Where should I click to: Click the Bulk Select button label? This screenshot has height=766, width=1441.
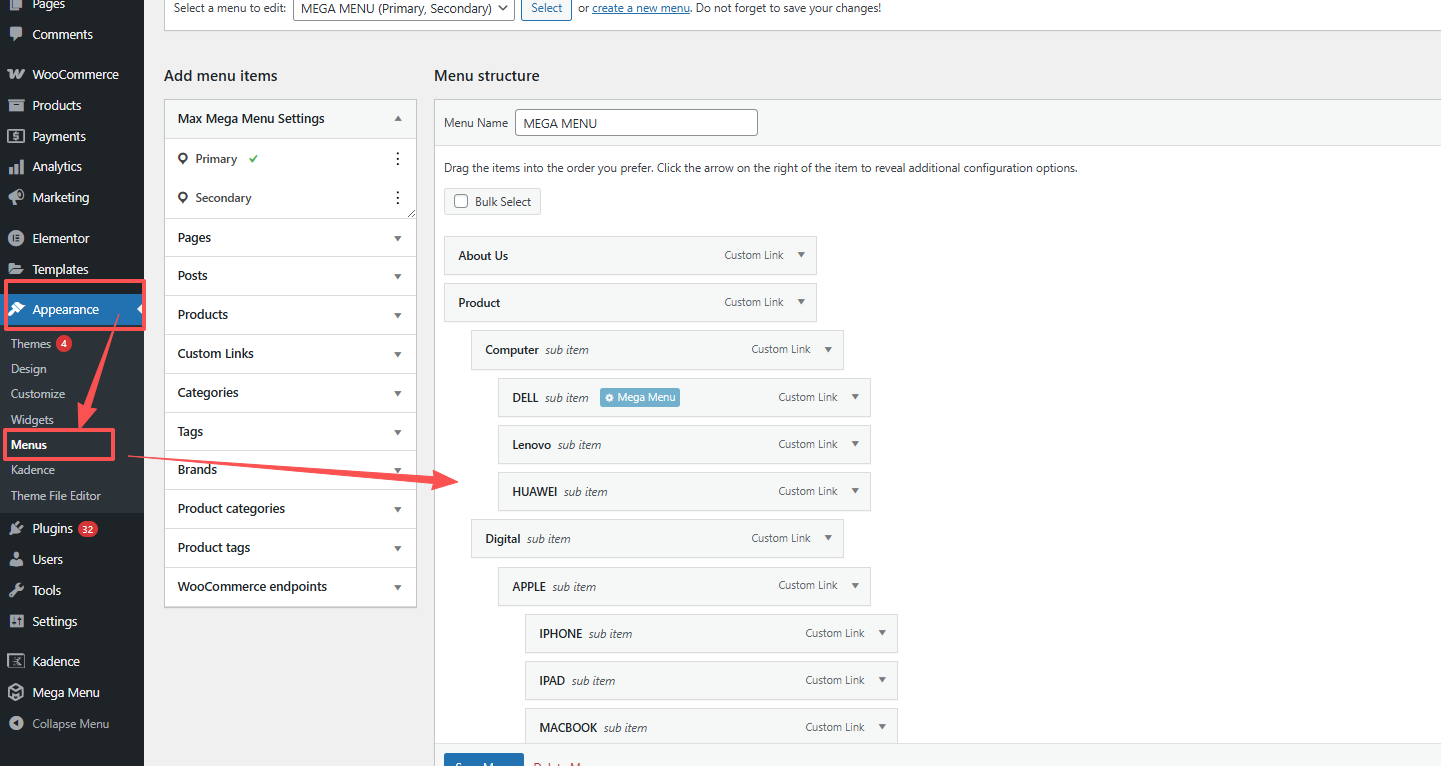(x=503, y=201)
